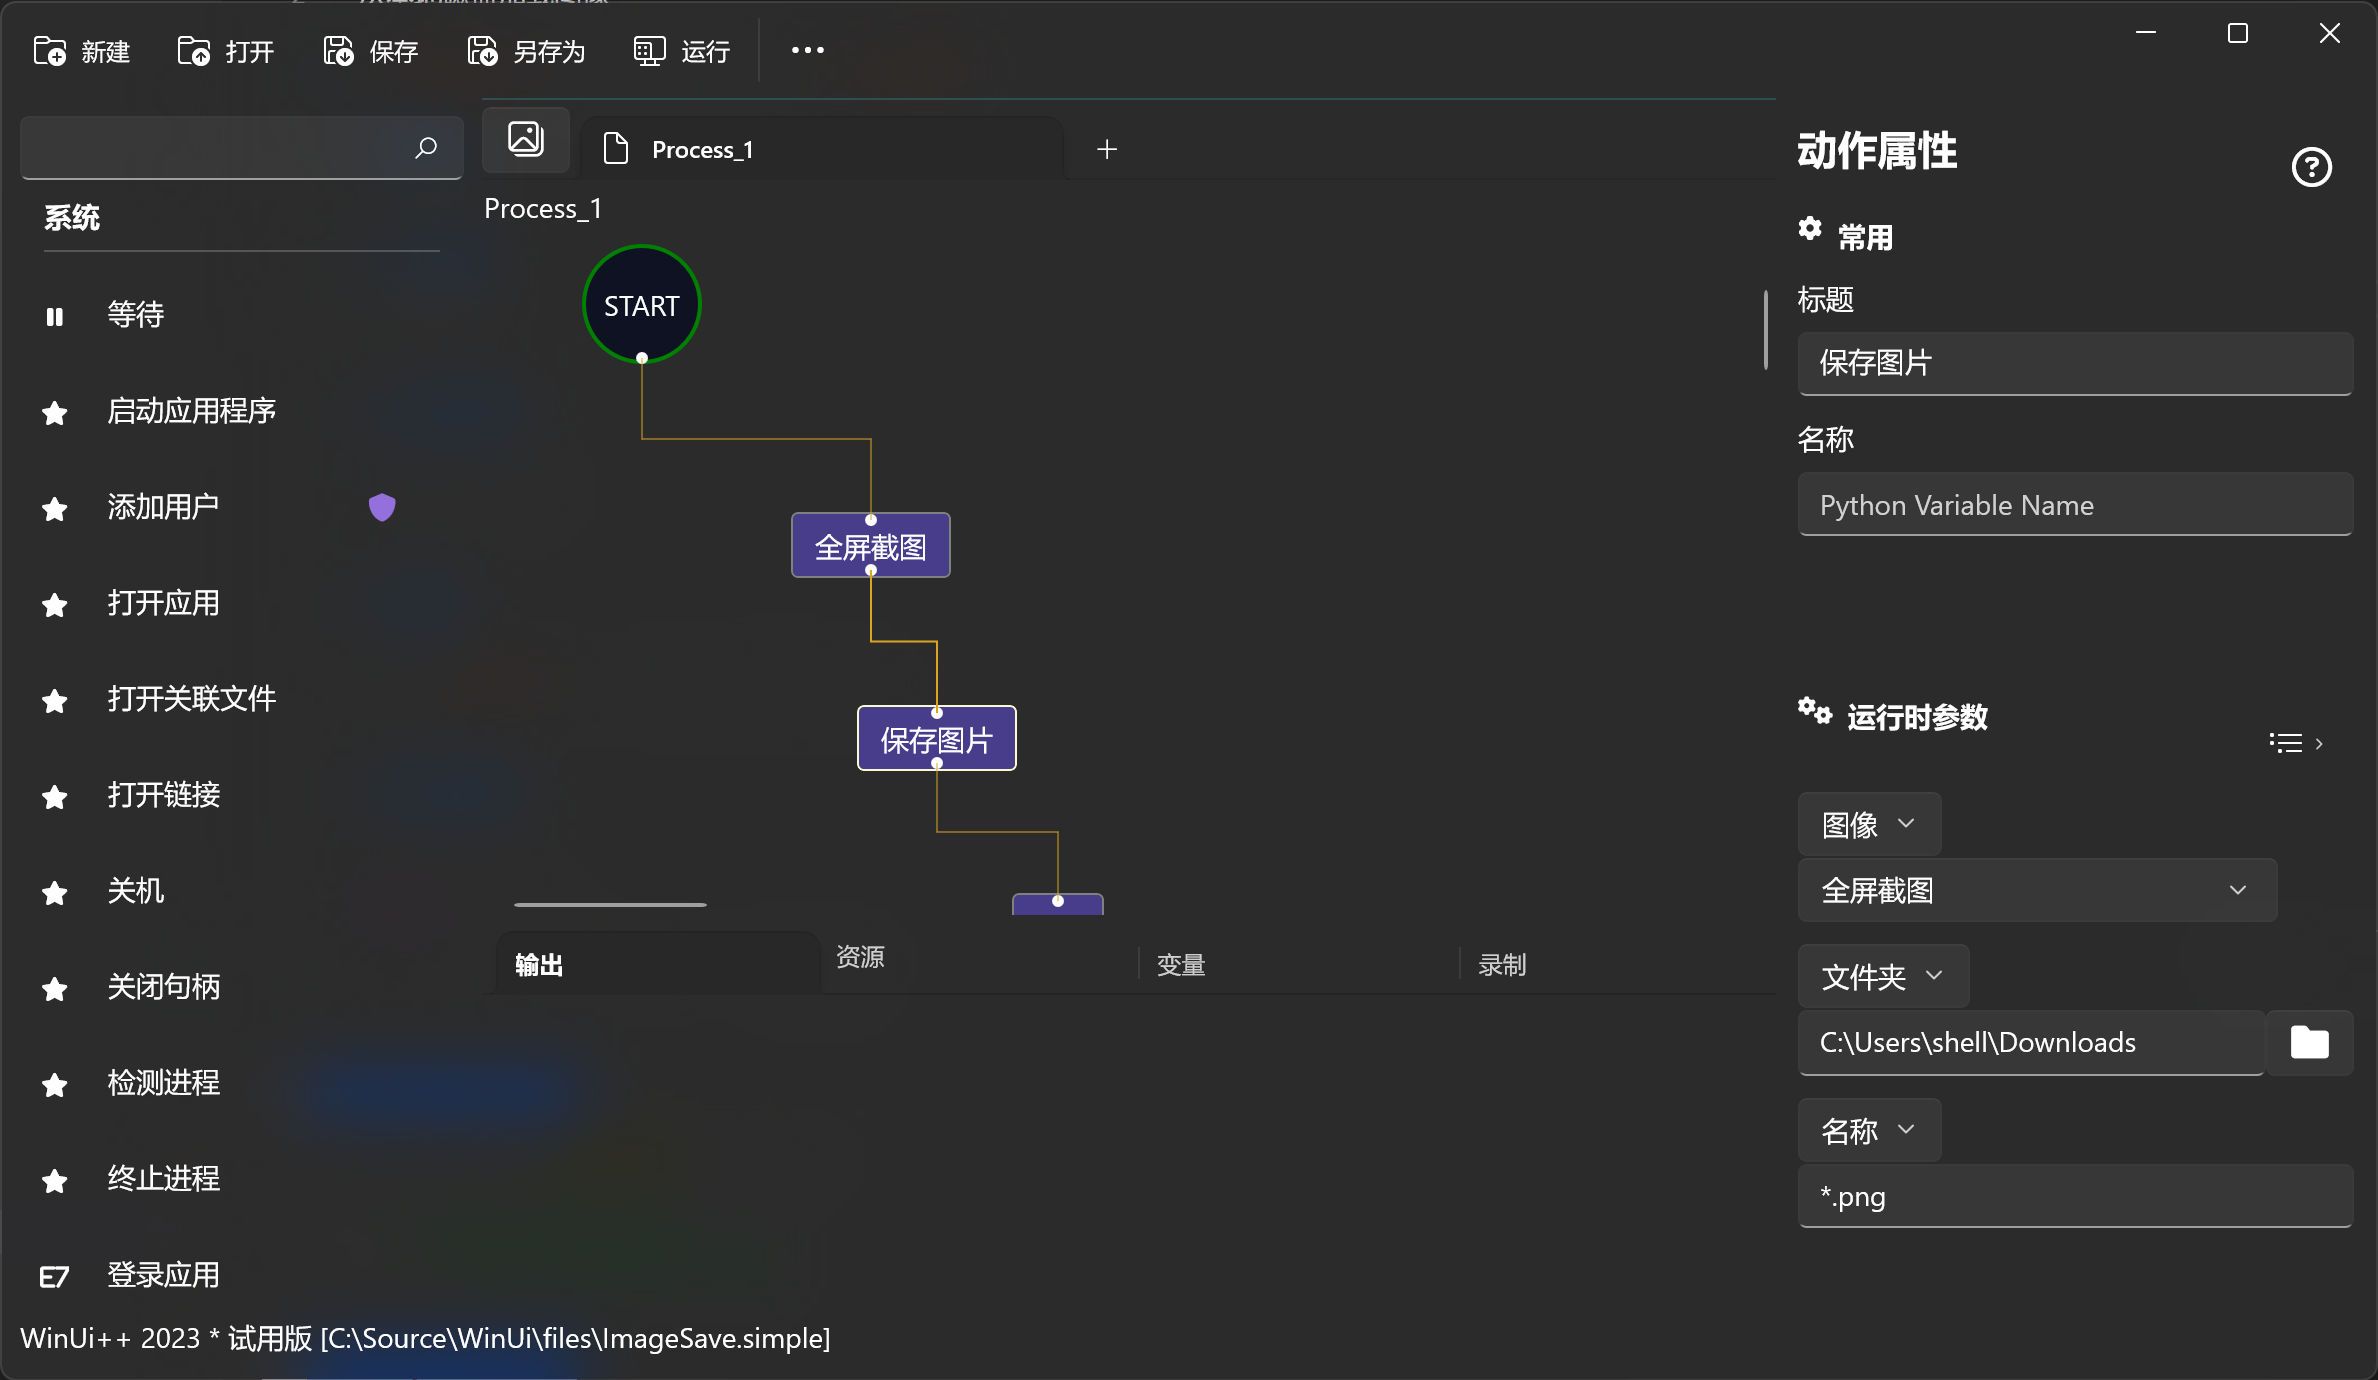2378x1380 pixels.
Task: Open the 全屏截图 combo box
Action: point(2036,890)
